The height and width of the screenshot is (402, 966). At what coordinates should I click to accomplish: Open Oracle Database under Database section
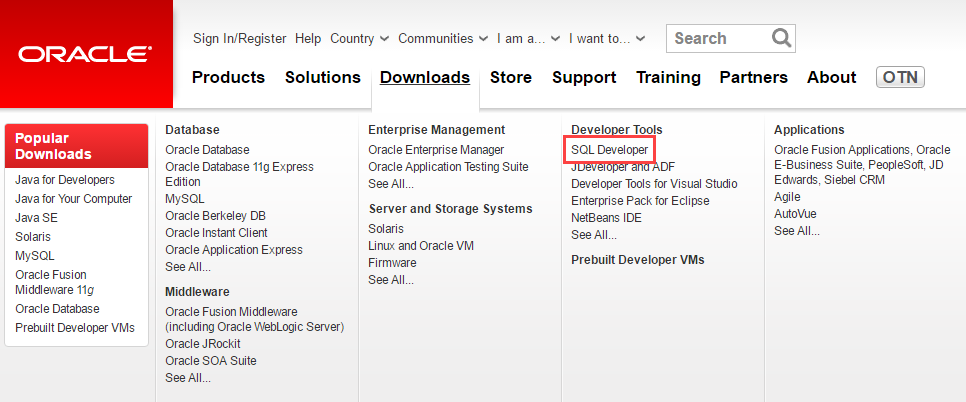pyautogui.click(x=207, y=150)
